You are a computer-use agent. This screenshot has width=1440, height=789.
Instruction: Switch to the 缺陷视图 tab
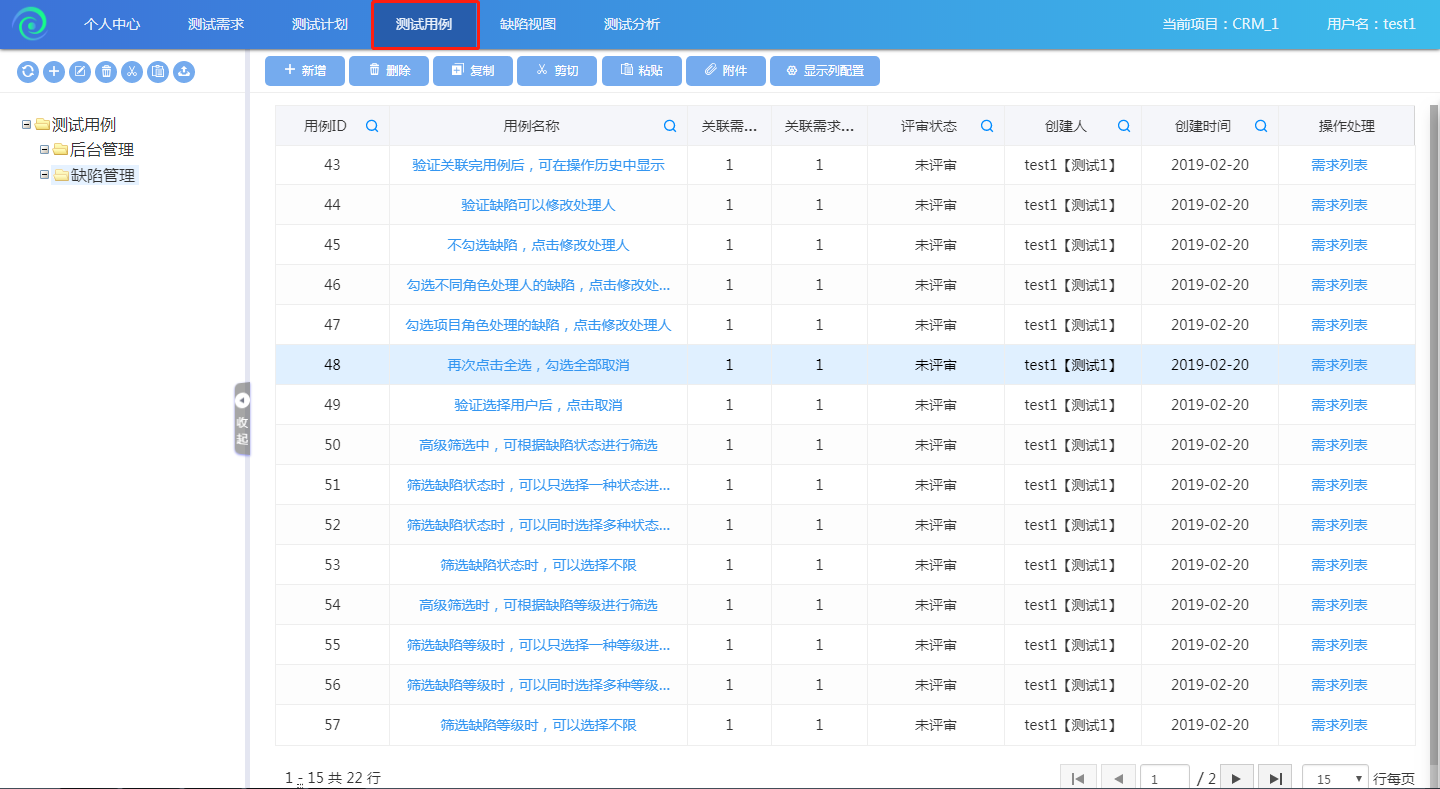click(528, 24)
